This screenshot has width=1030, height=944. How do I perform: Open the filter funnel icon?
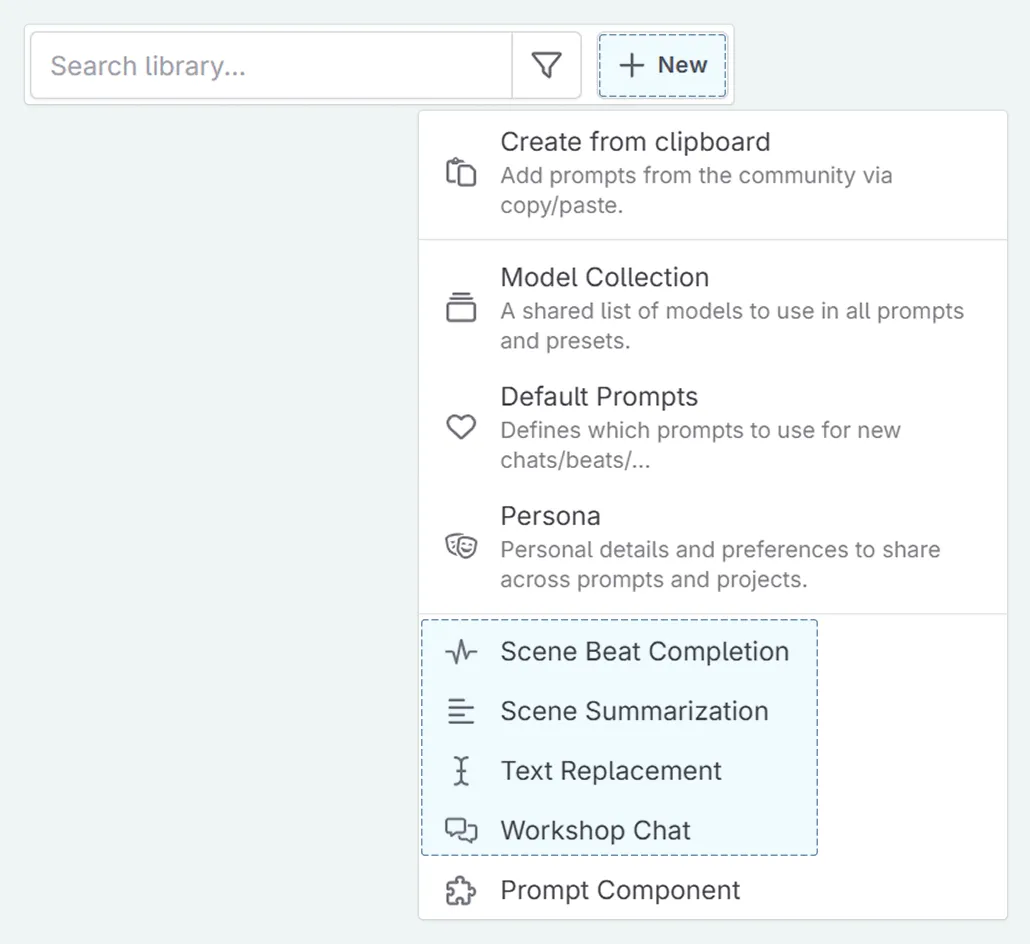[x=546, y=64]
